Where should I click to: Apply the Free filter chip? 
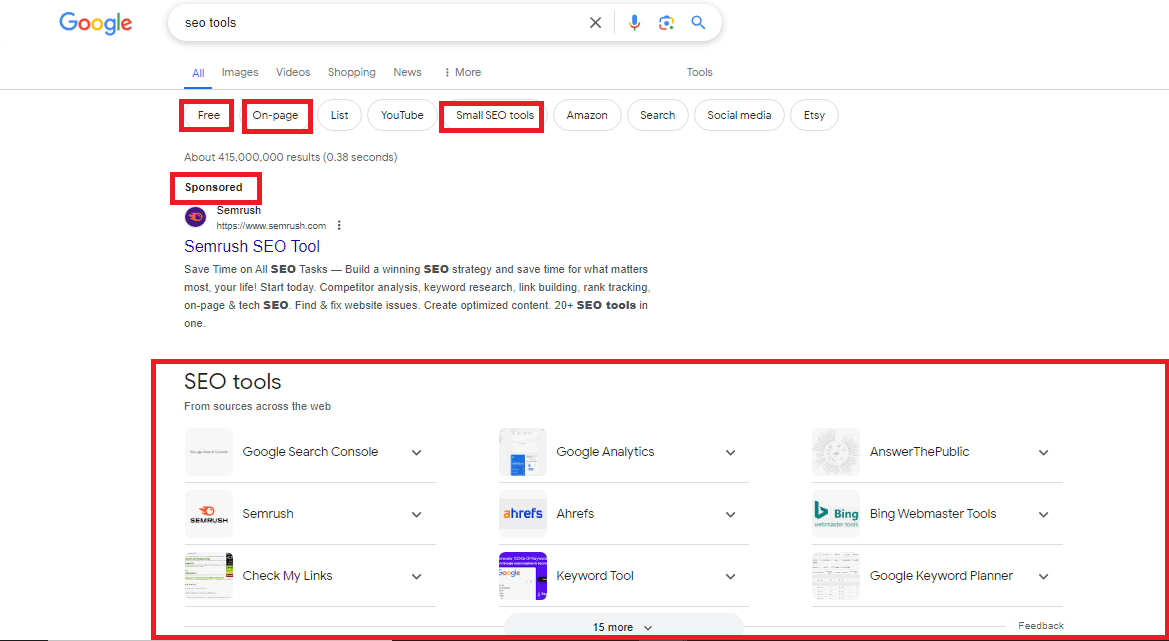pyautogui.click(x=208, y=116)
